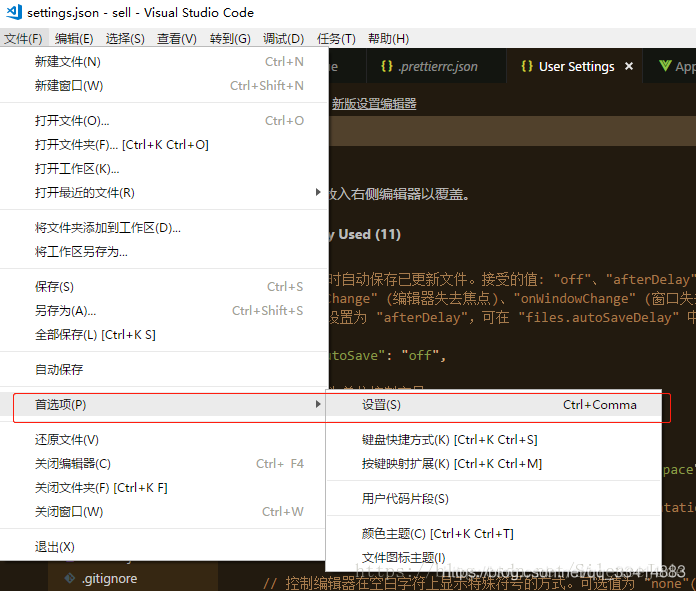
Task: Open the 任务(T) menu
Action: click(336, 39)
